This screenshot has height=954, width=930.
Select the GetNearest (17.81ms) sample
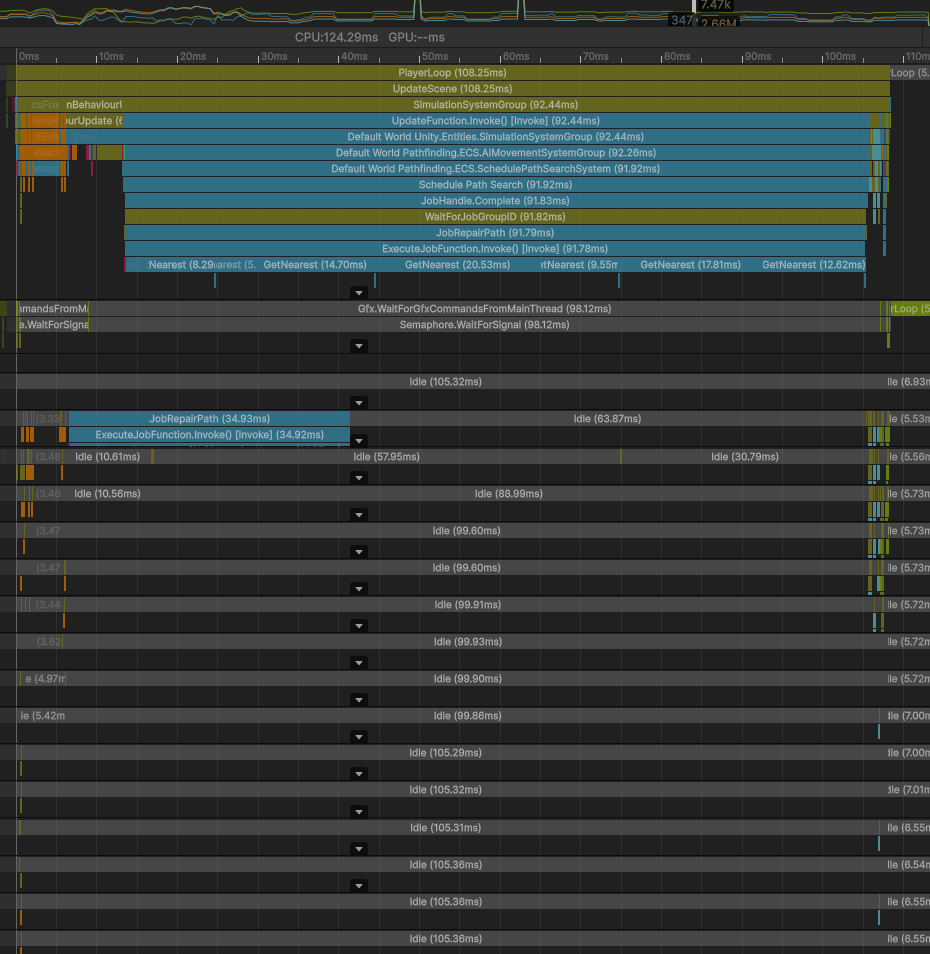(689, 265)
